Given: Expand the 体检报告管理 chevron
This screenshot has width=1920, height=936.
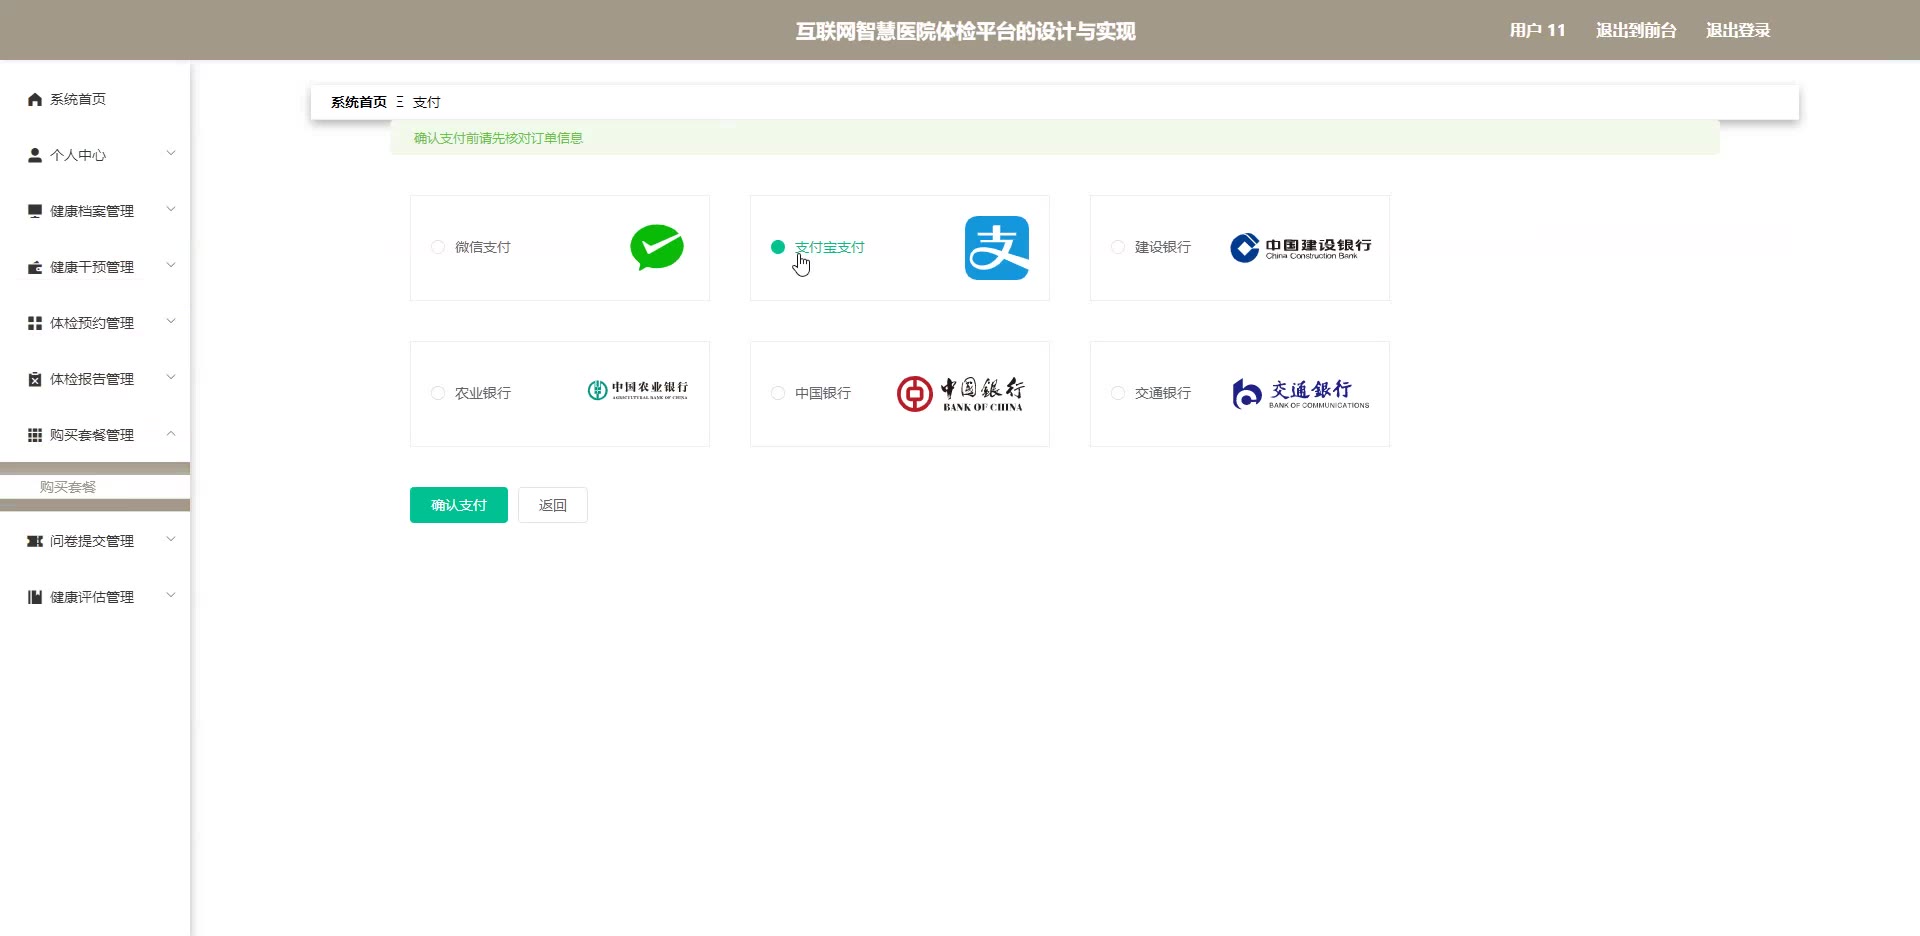Looking at the screenshot, I should coord(171,377).
